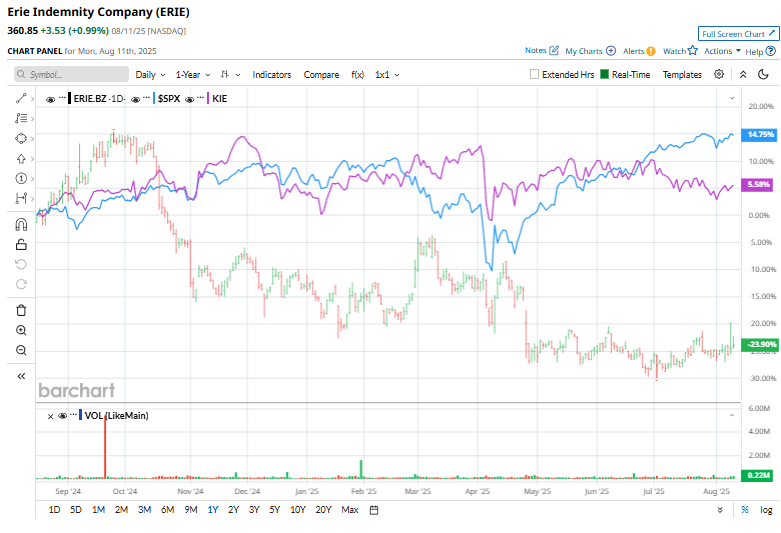Collapse the volume pane chevron

click(x=732, y=415)
